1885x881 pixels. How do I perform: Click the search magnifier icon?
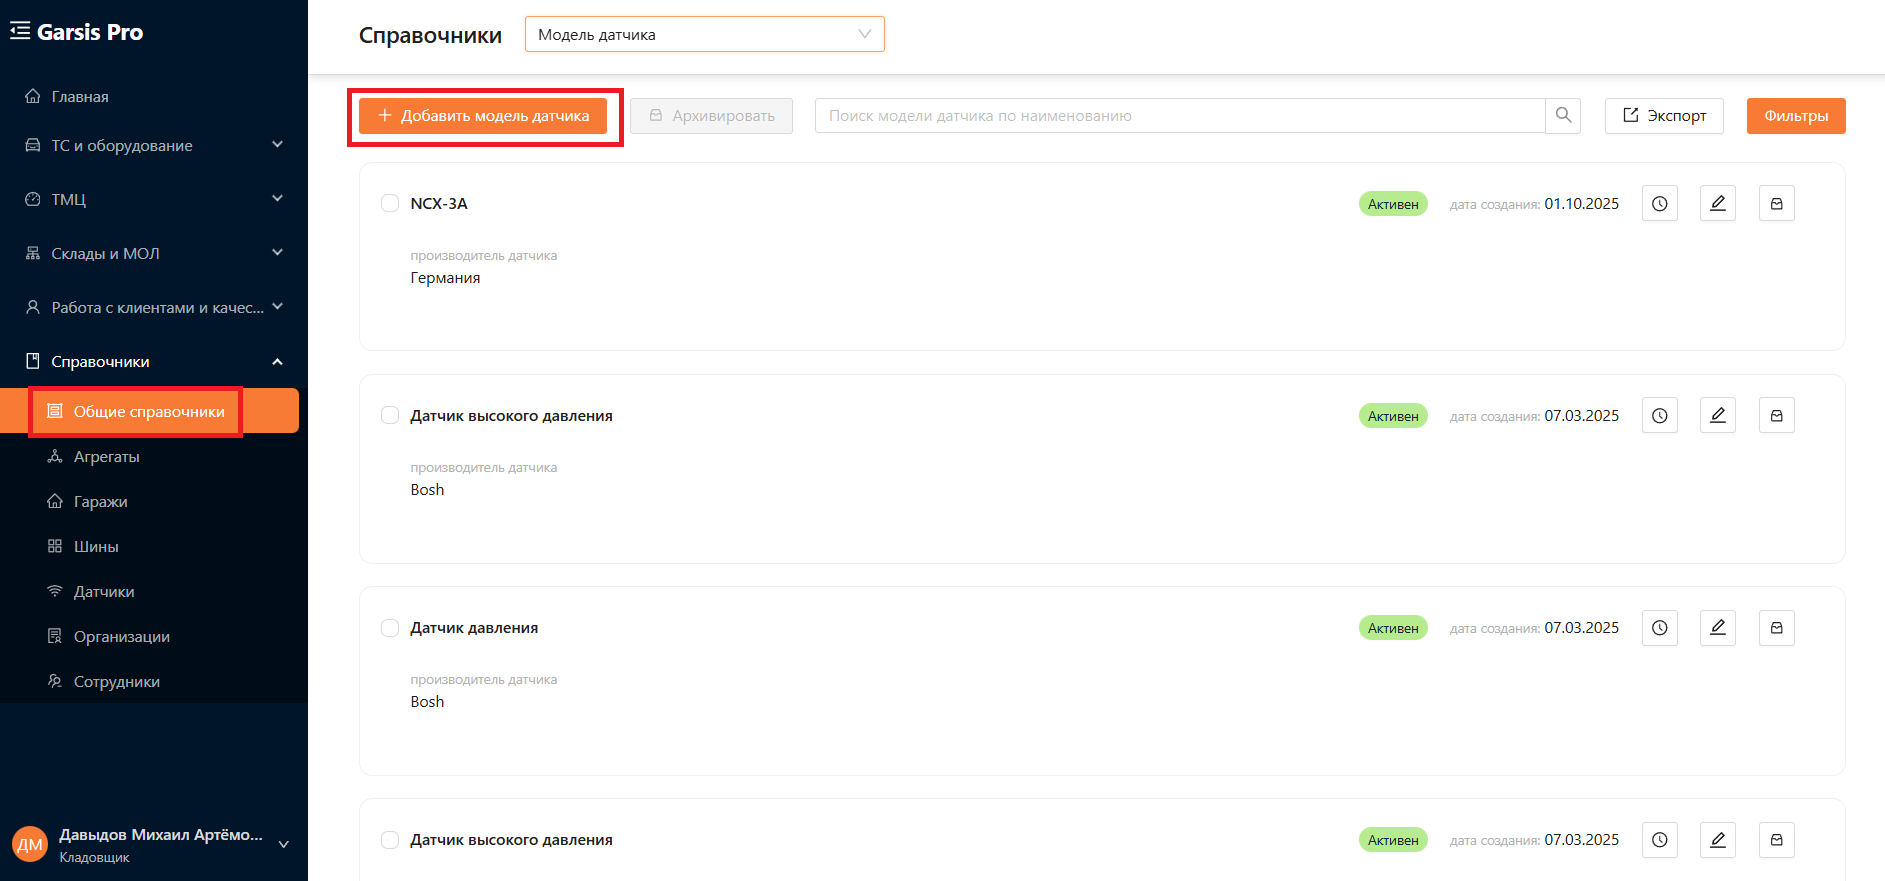(x=1563, y=116)
